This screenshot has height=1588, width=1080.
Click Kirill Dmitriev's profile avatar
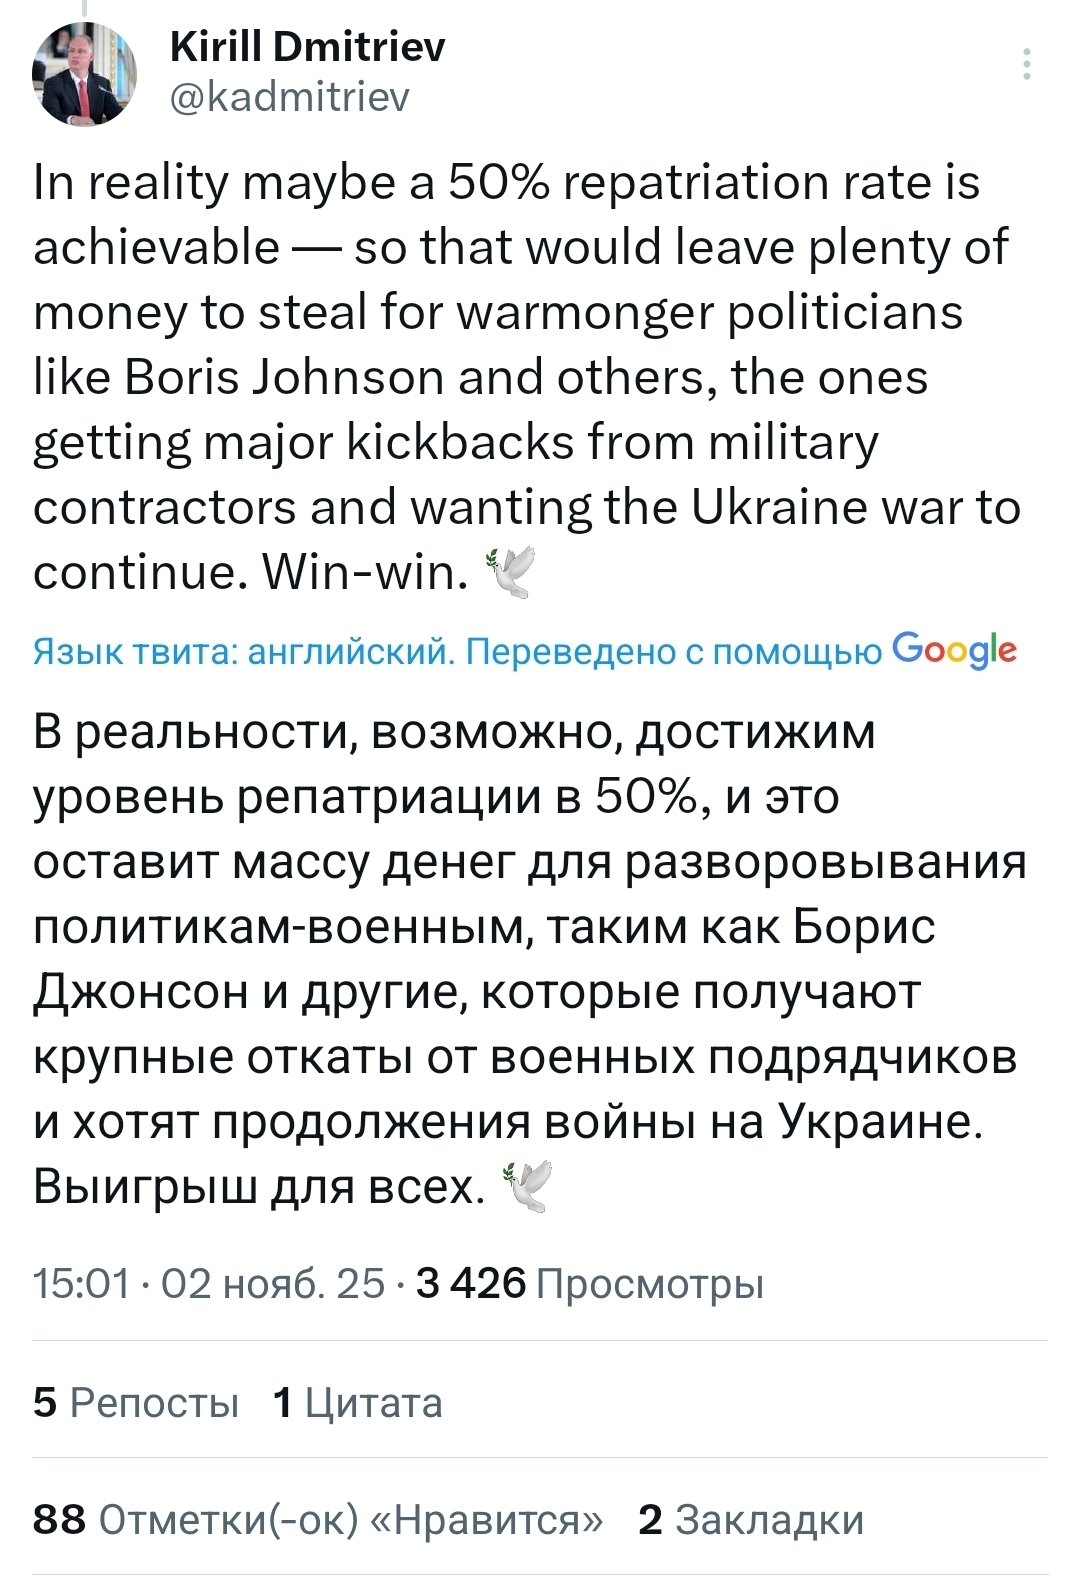[84, 73]
